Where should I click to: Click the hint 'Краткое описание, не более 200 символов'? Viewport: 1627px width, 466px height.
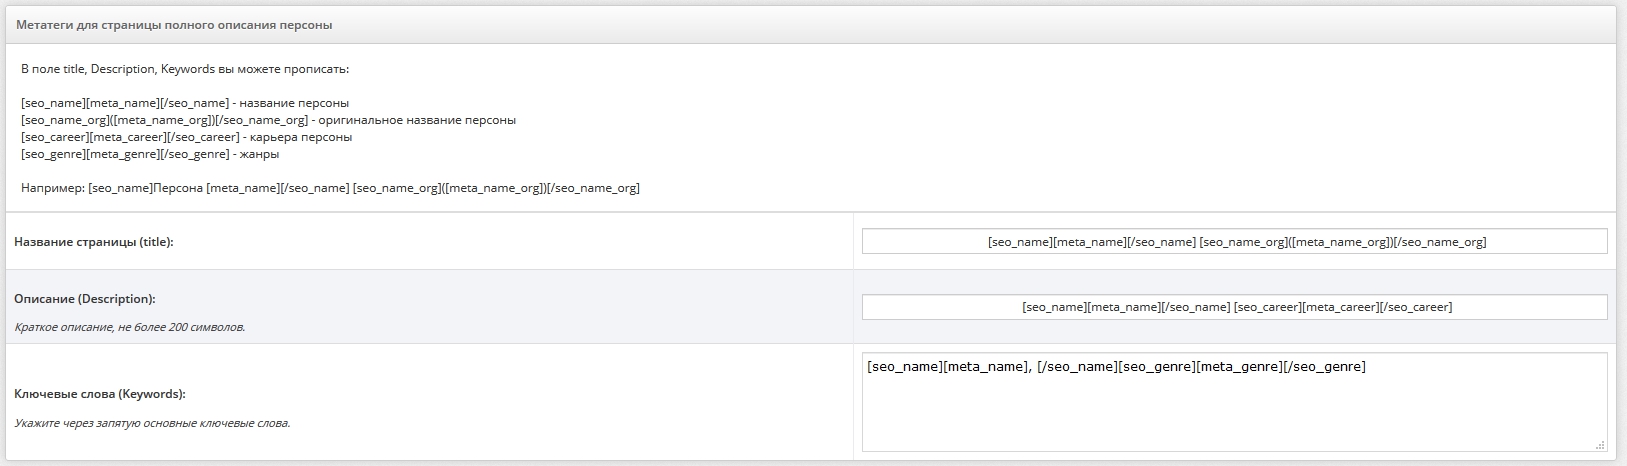point(130,327)
